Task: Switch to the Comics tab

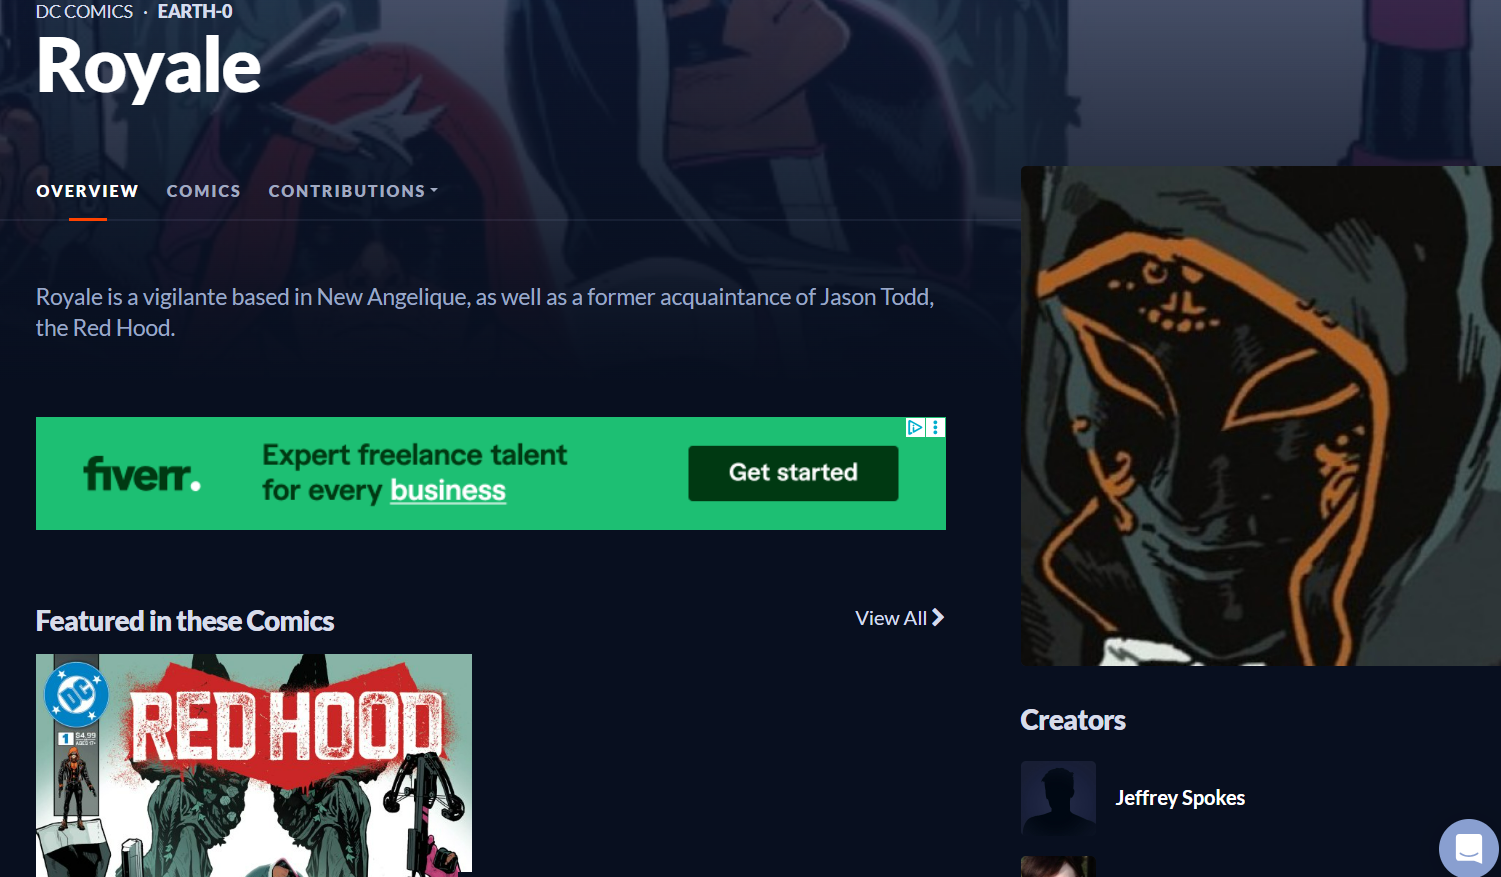Action: [204, 191]
